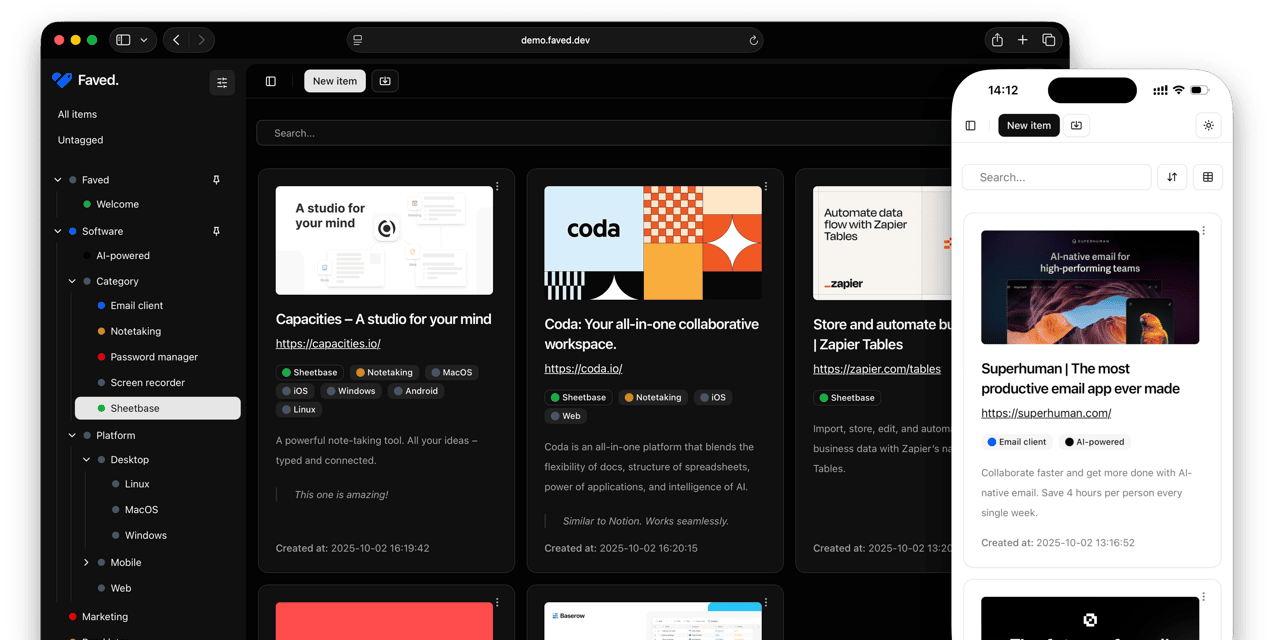Click New item button in desktop app
The width and height of the screenshot is (1280, 640).
click(x=335, y=81)
